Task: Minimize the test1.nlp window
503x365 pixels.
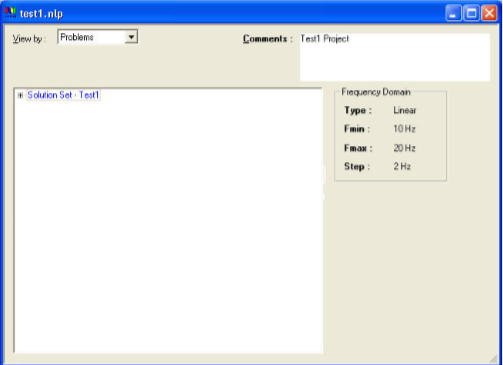Action: (453, 13)
